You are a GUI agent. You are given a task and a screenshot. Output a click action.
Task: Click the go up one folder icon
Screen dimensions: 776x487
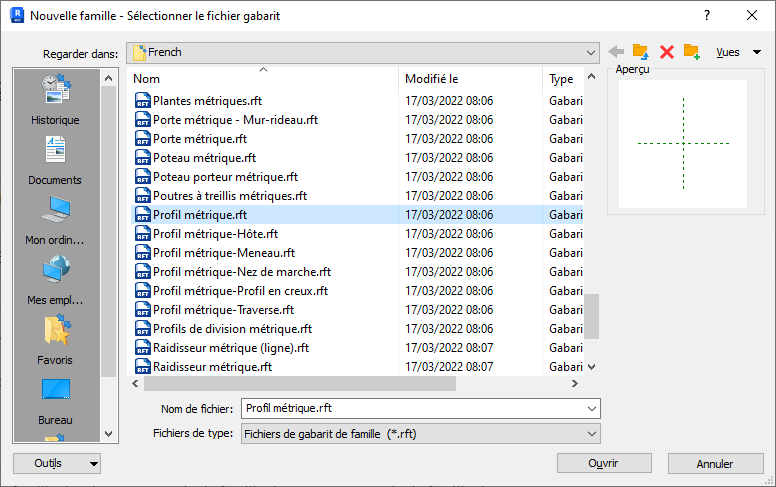[x=641, y=52]
